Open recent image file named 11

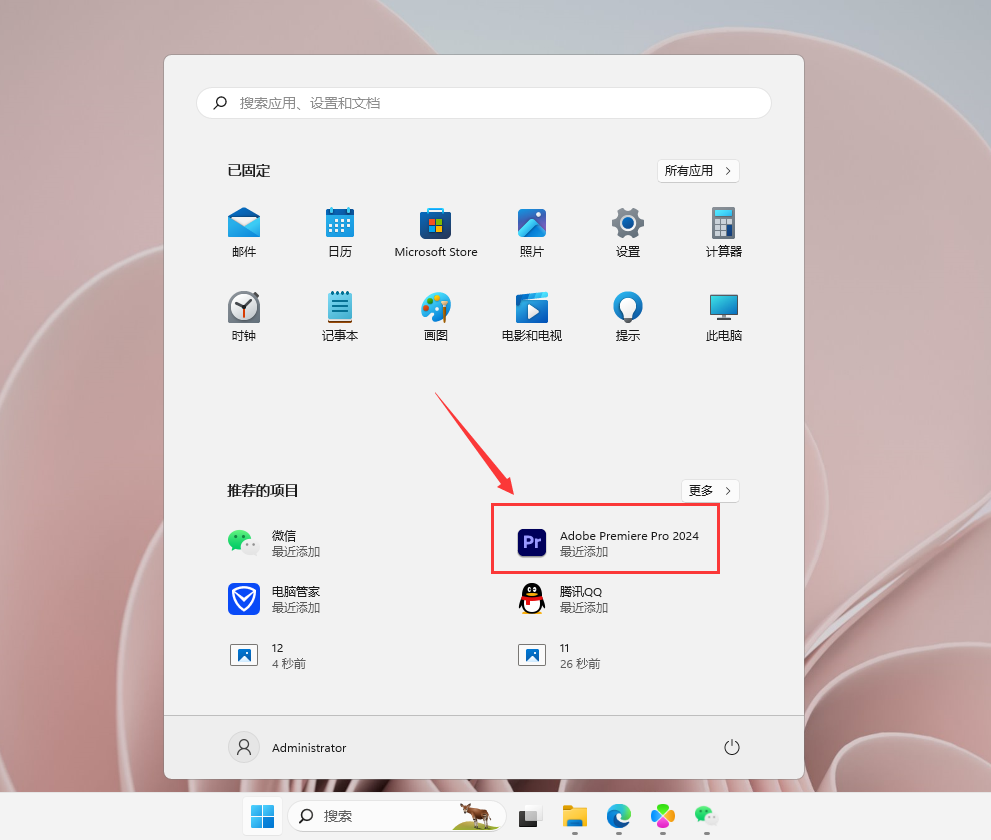click(559, 655)
